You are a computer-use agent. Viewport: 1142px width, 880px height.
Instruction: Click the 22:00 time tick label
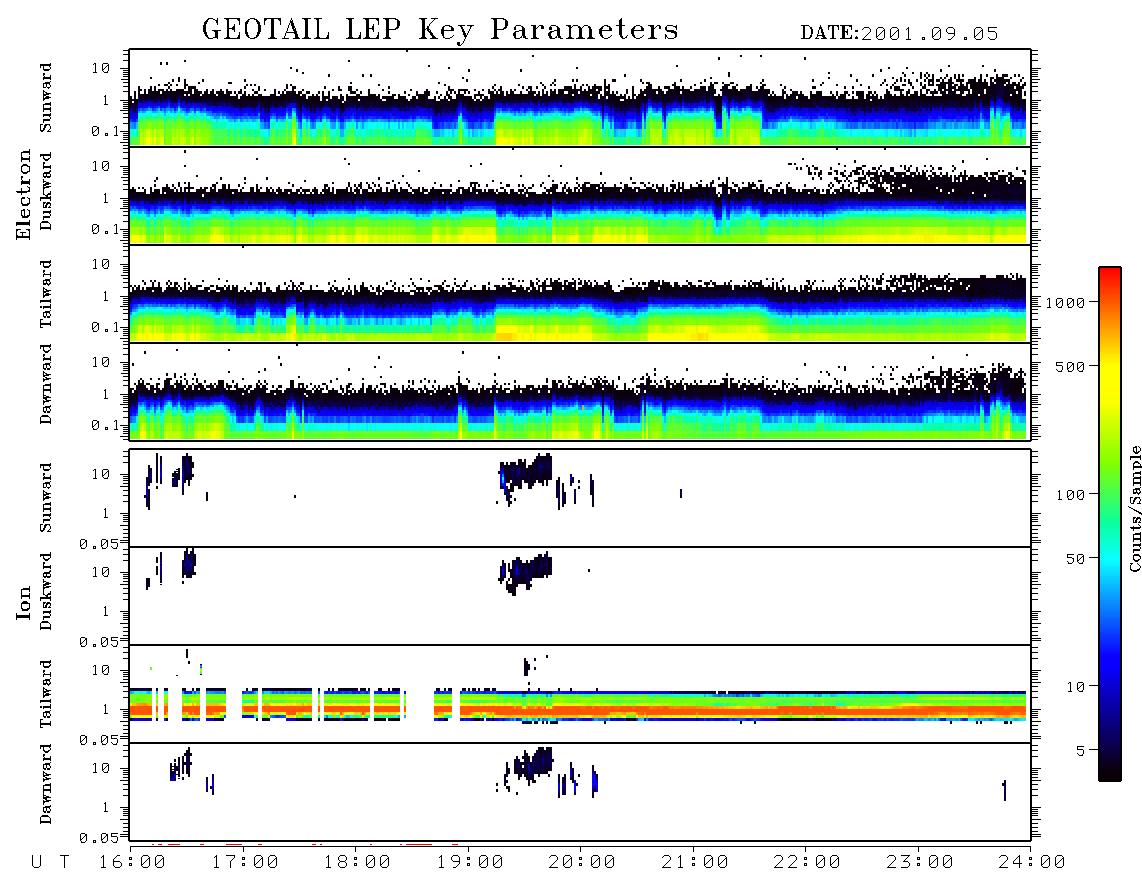pyautogui.click(x=807, y=862)
